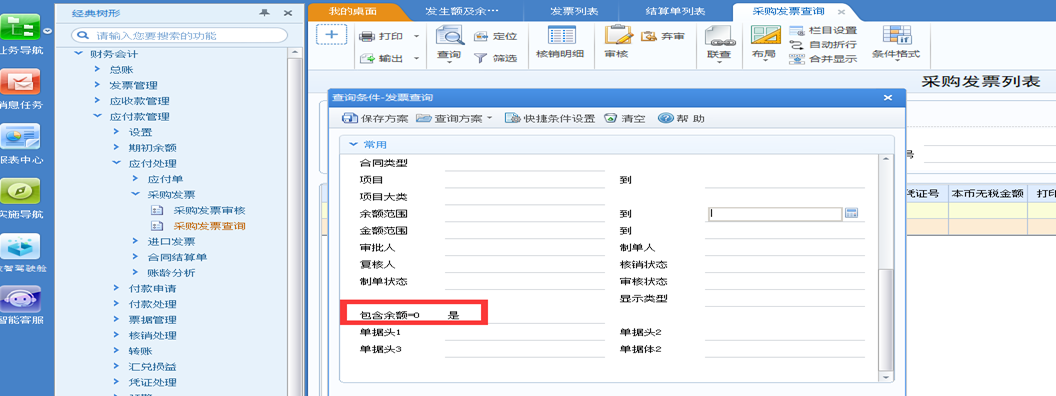Expand the 应收款管理 tree node
Image resolution: width=1056 pixels, height=396 pixels.
click(97, 101)
